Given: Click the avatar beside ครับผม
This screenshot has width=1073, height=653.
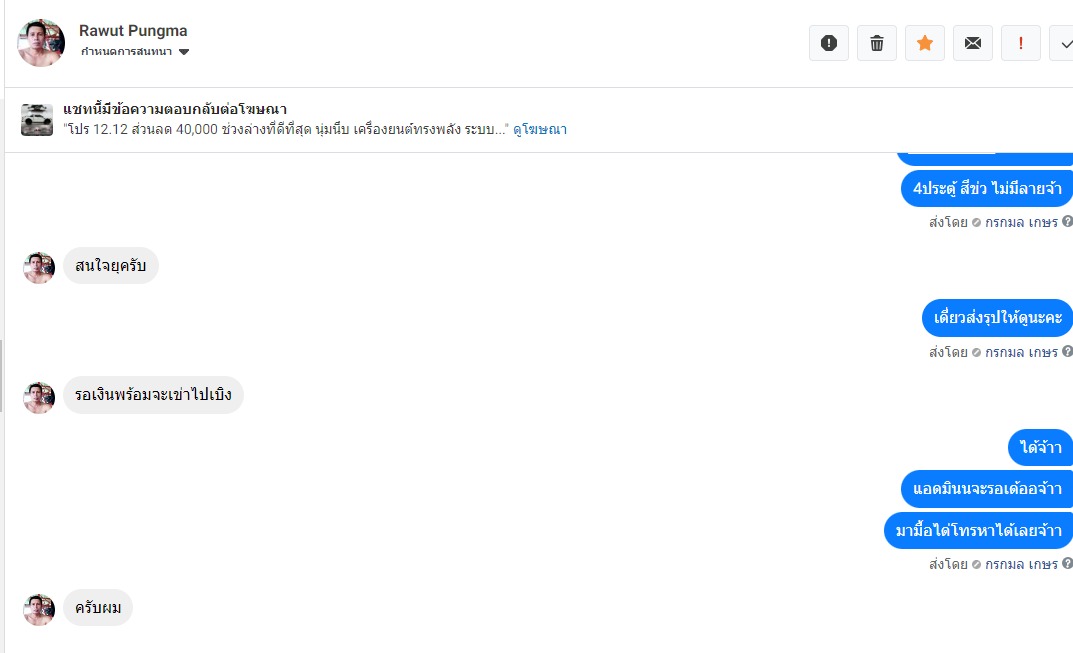Looking at the screenshot, I should (x=39, y=608).
